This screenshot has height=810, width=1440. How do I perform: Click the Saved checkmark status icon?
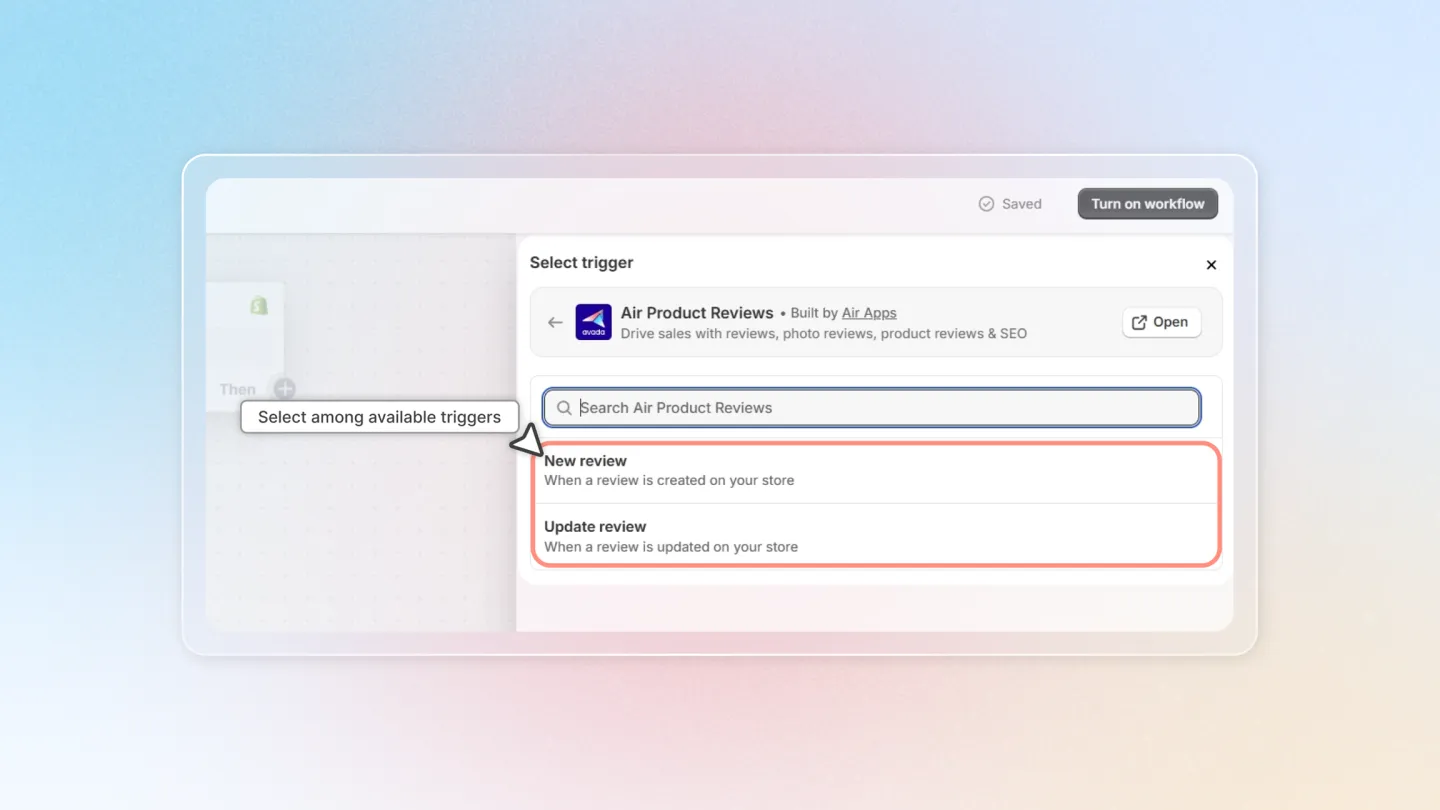986,204
